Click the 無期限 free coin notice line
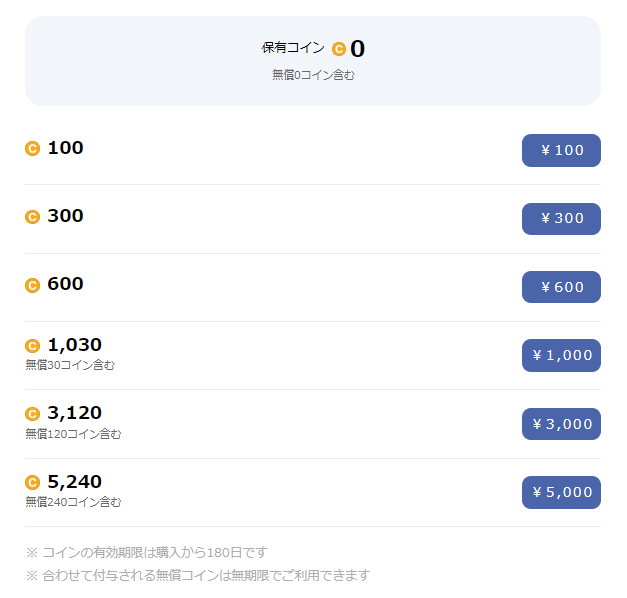627x598 pixels. coord(198,575)
